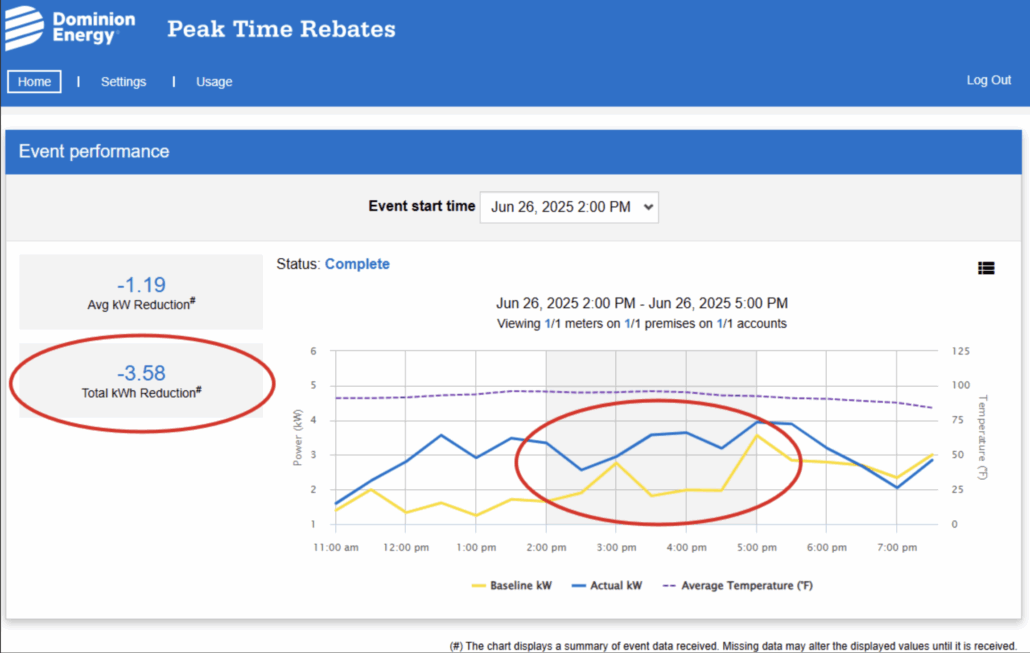Click the missing data footnote text
The height and width of the screenshot is (653, 1030).
tap(733, 646)
